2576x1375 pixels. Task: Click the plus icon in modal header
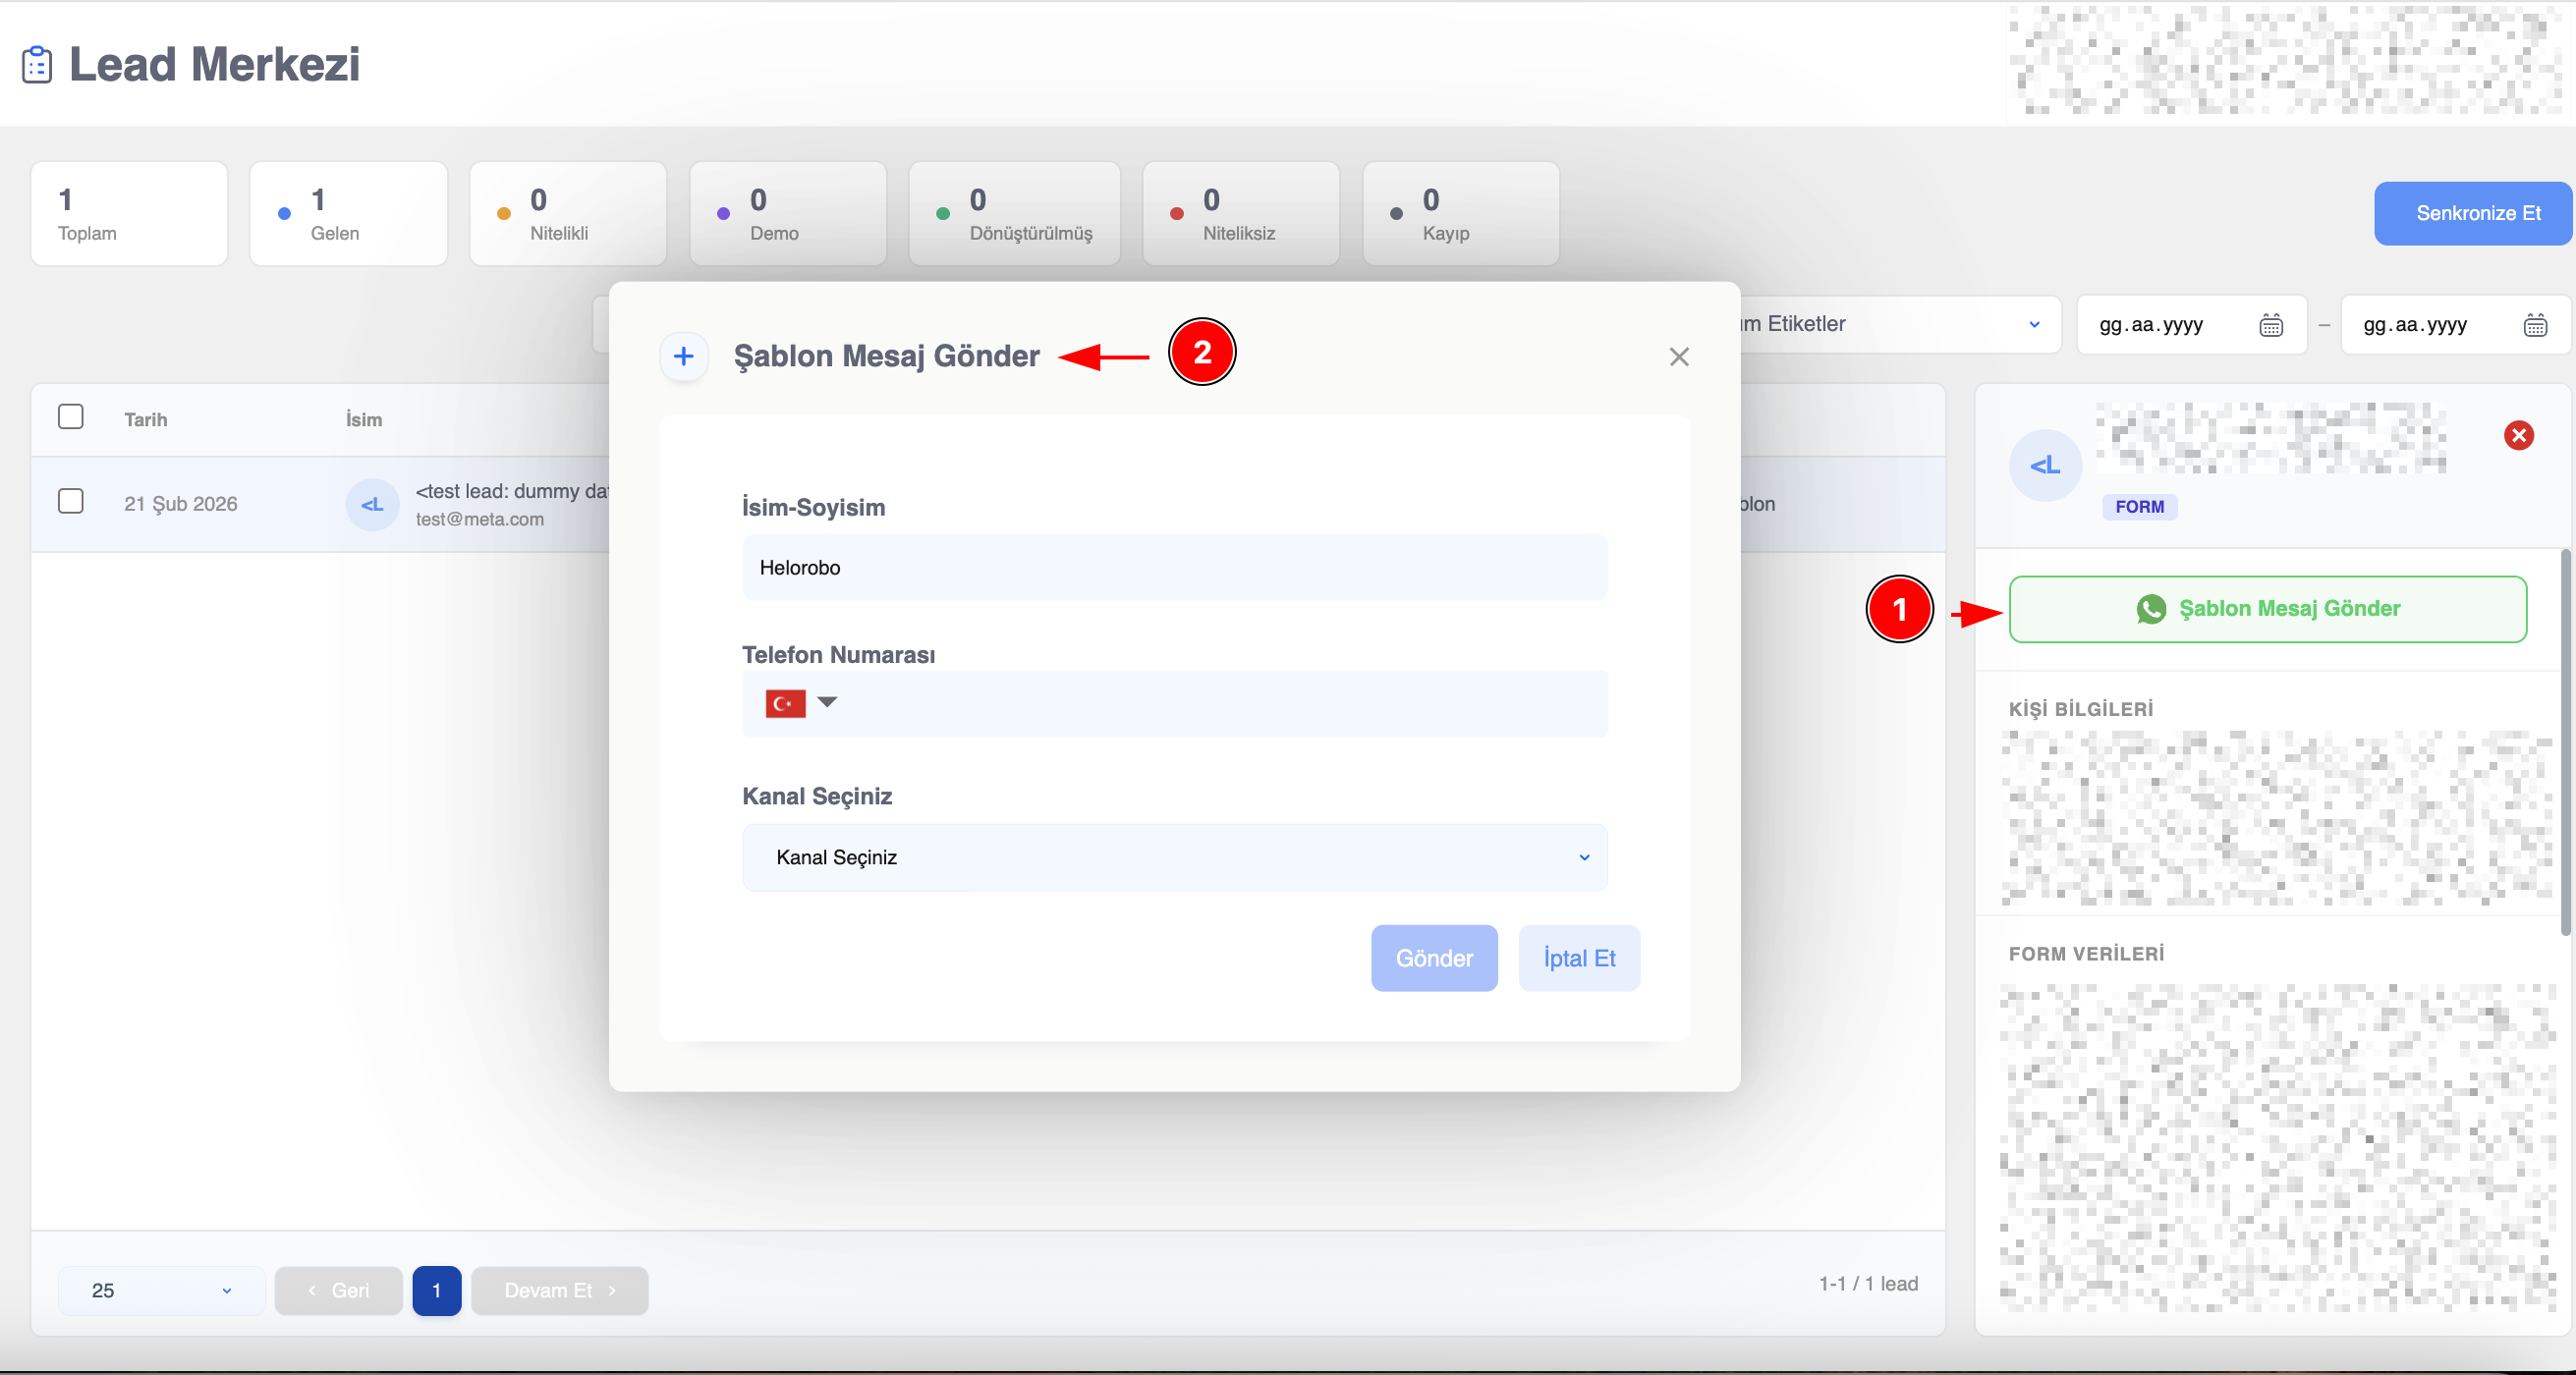(x=684, y=356)
